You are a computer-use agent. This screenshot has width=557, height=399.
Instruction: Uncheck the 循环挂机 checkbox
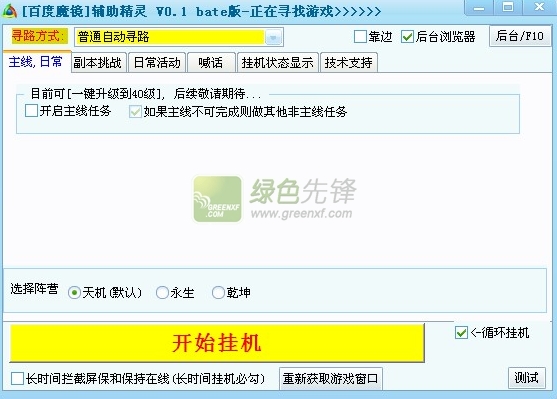(461, 333)
